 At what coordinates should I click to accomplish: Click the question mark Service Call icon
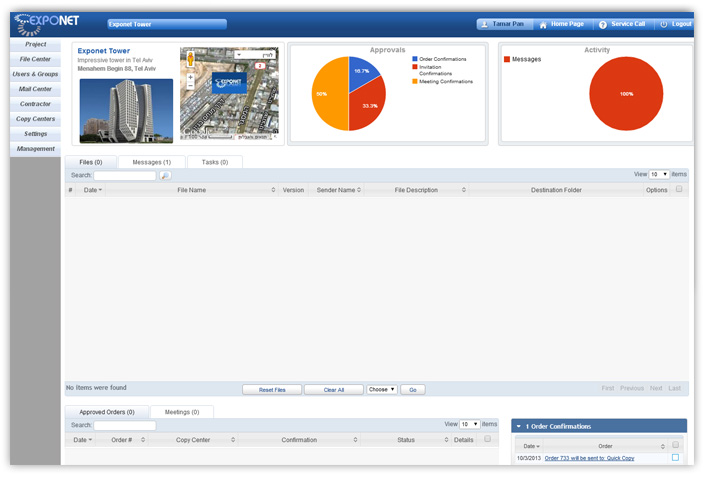click(602, 25)
